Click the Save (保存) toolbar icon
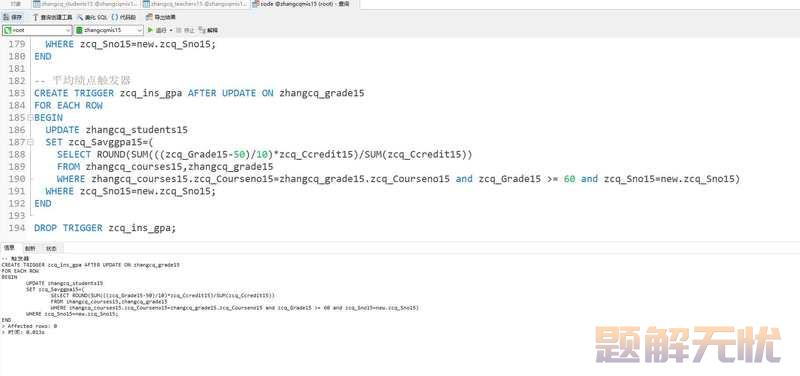 click(x=13, y=17)
